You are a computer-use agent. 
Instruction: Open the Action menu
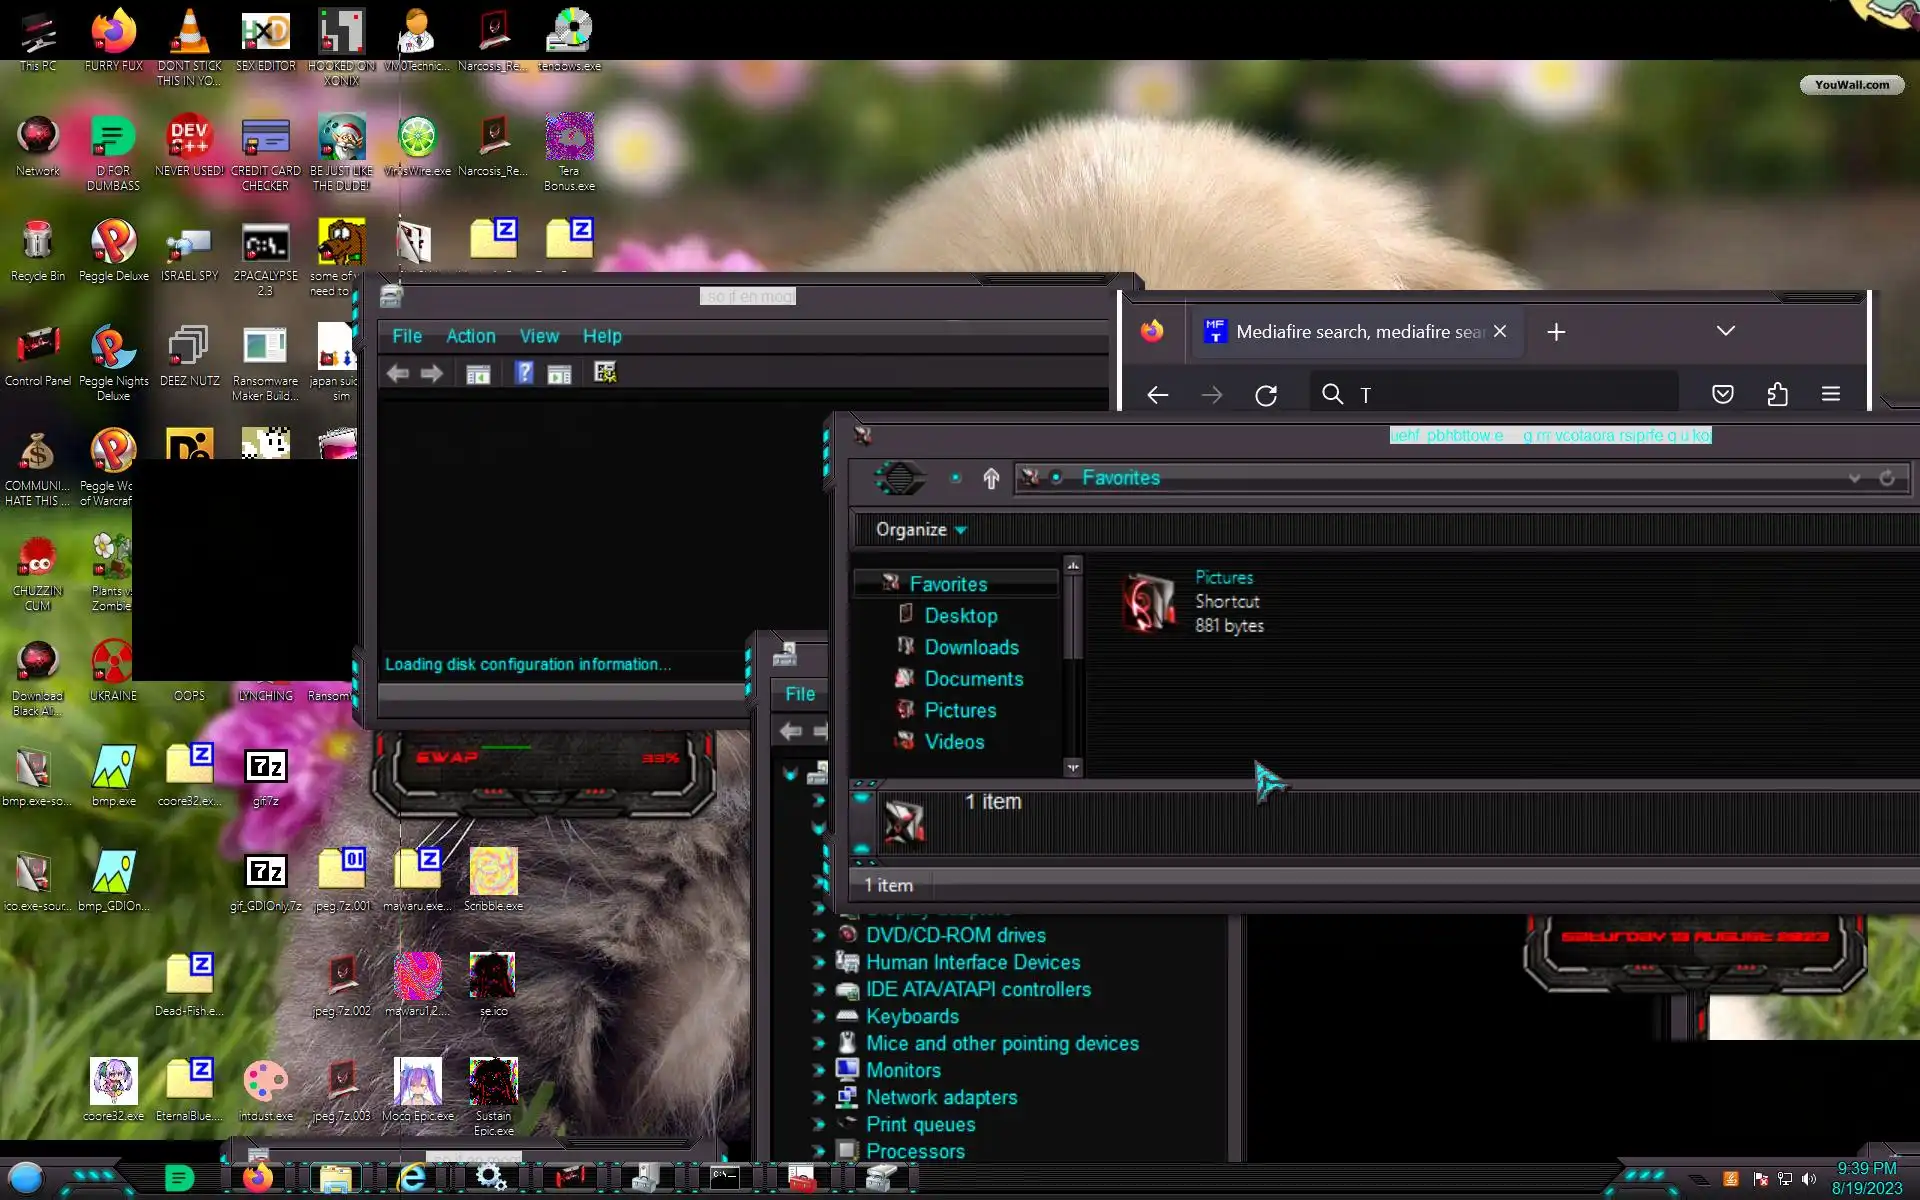point(470,336)
